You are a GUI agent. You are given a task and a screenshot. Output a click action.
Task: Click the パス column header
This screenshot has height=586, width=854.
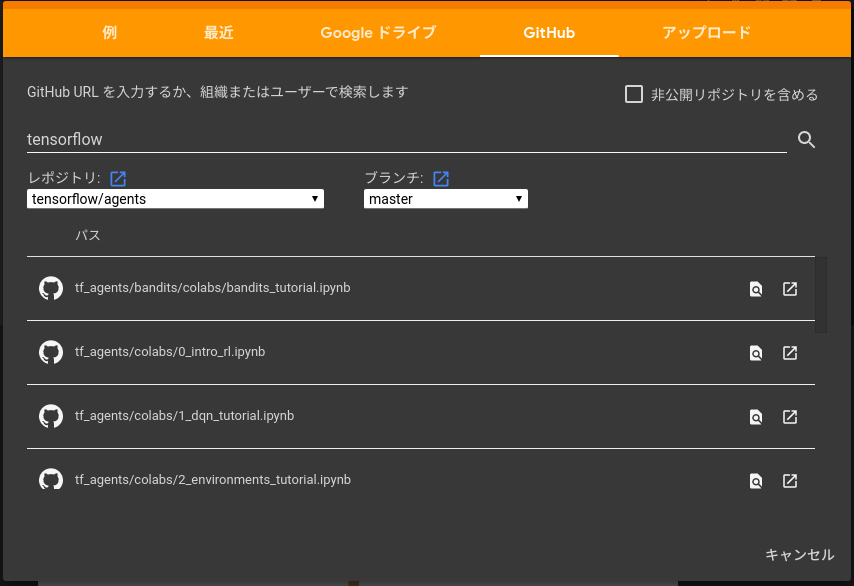click(88, 235)
